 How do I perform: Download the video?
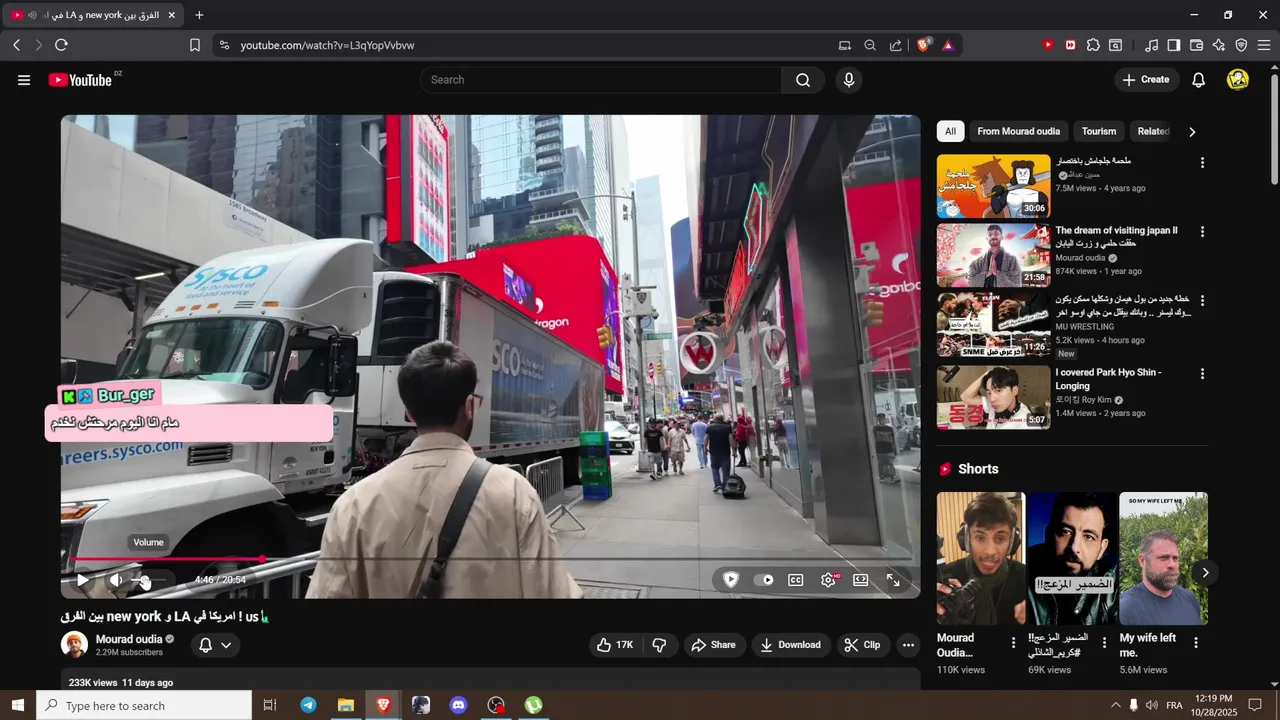click(x=790, y=645)
